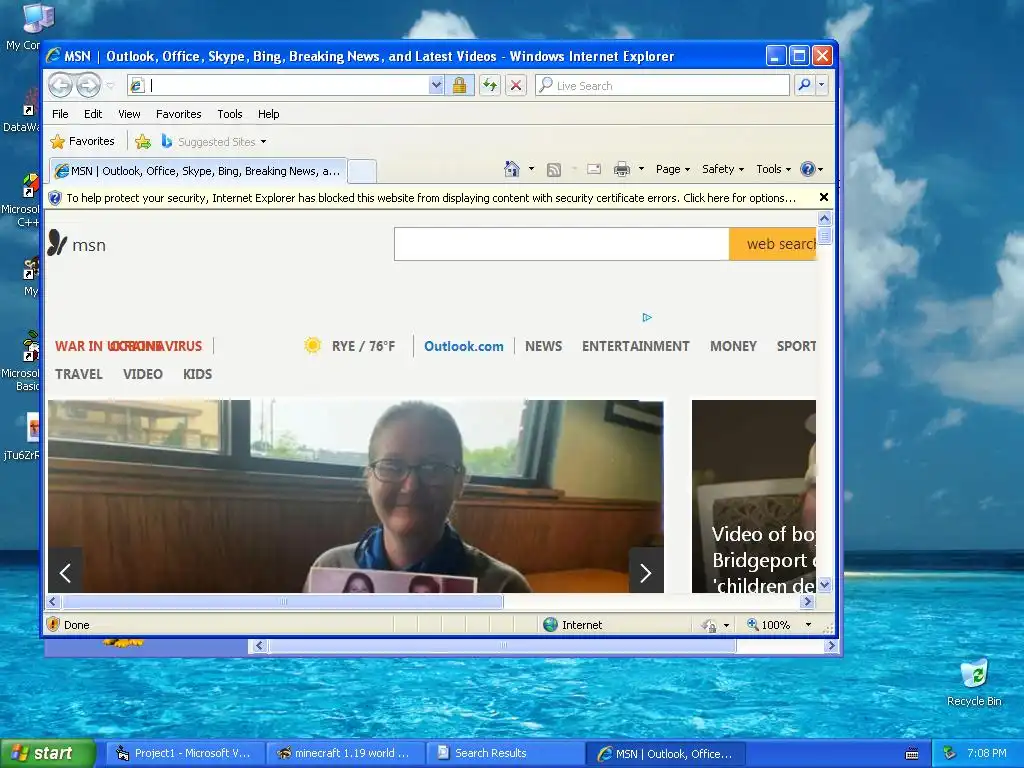Viewport: 1024px width, 768px height.
Task: Click in the Live Search box
Action: (x=662, y=86)
